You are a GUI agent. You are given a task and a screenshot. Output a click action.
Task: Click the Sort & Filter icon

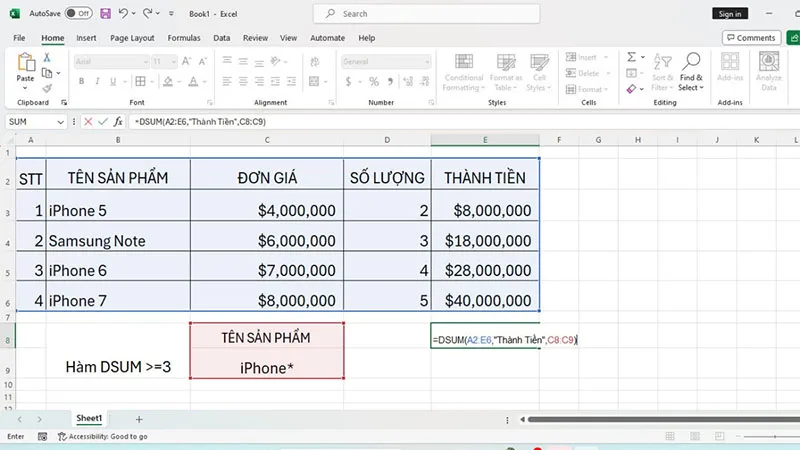[663, 61]
